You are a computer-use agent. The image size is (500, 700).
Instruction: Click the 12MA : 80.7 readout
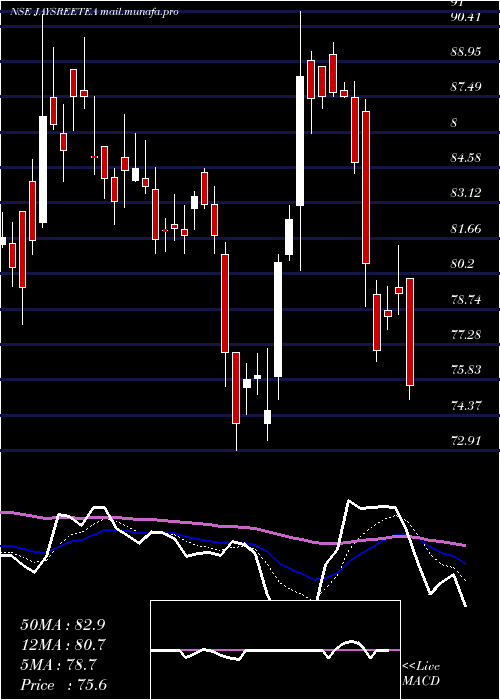63,645
